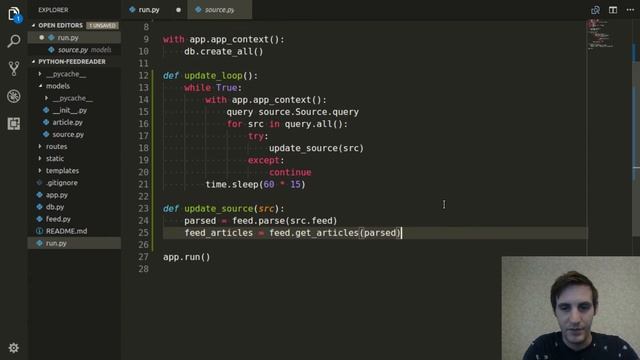Screen dimensions: 640x360
Task: Click the open changes icon in editor toolbar
Action: [596, 10]
